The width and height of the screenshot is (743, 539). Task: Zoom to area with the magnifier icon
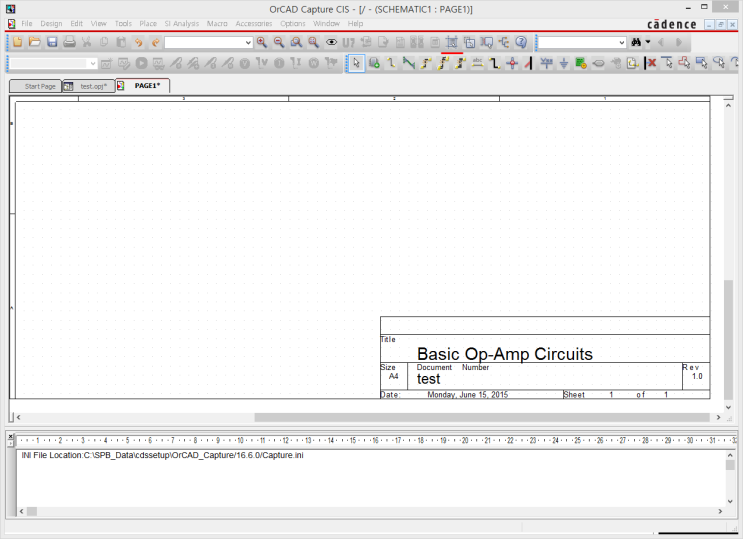click(x=296, y=42)
